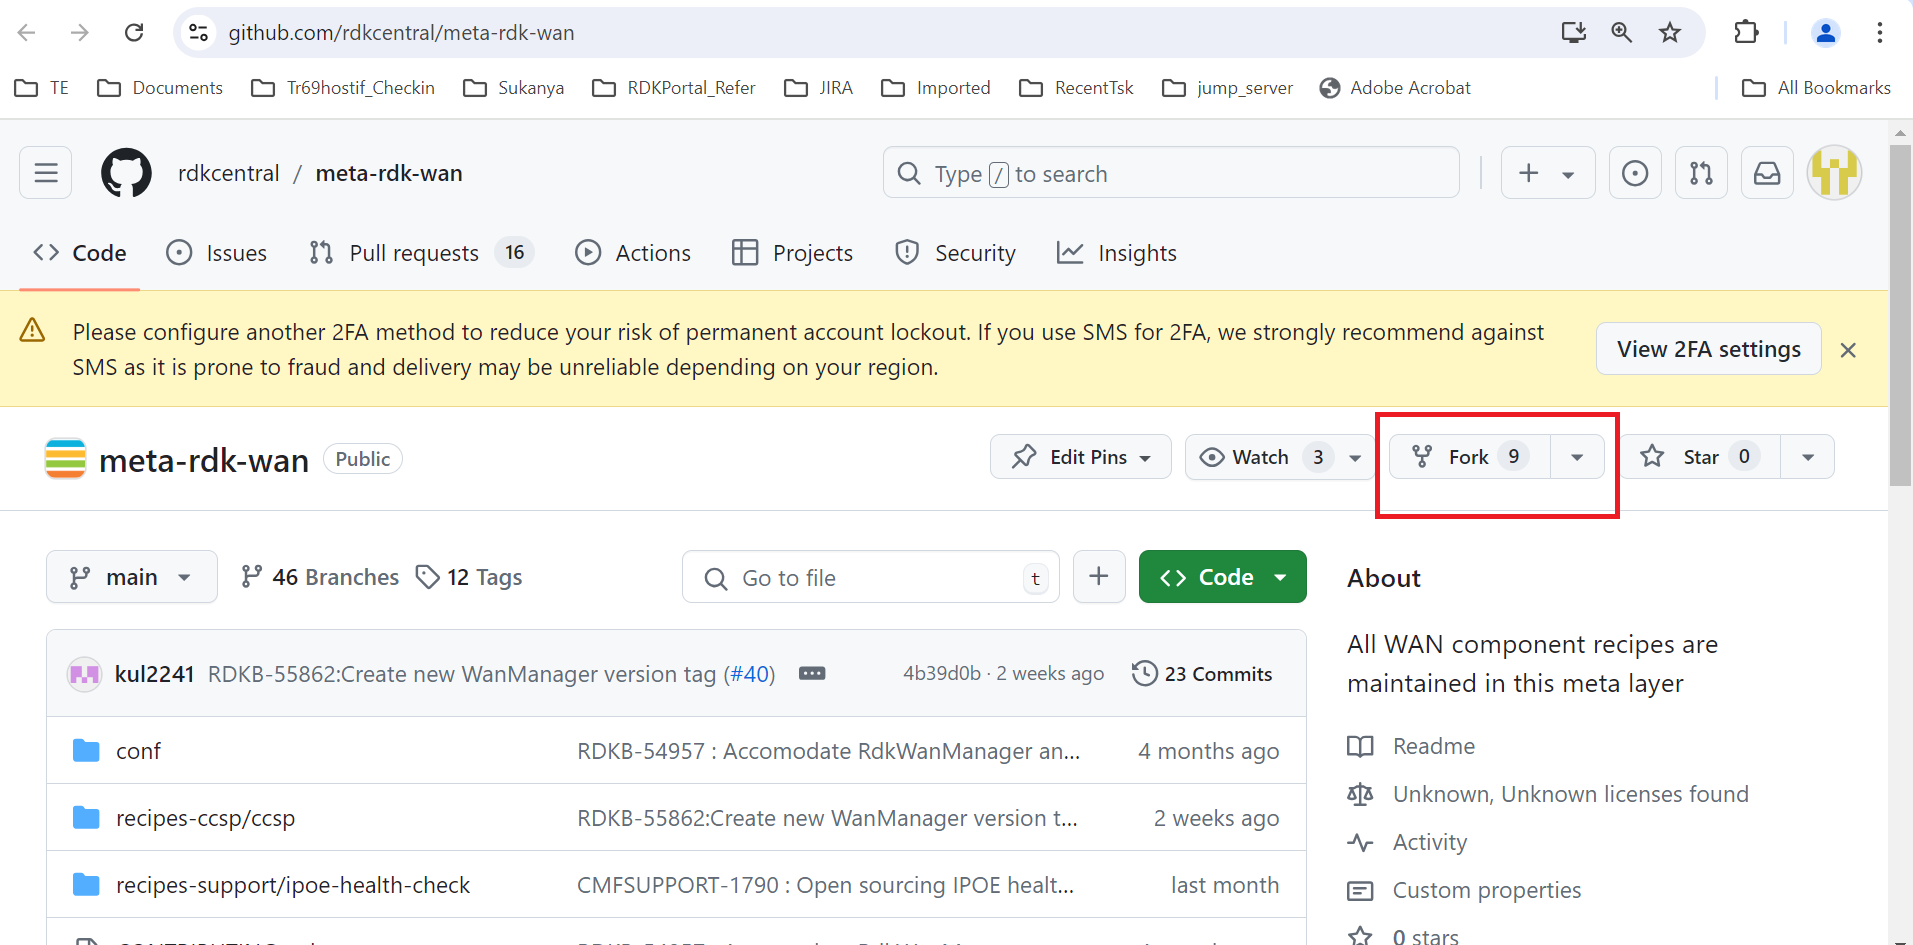Viewport: 1913px width, 945px height.
Task: Star the repository
Action: 1700,457
